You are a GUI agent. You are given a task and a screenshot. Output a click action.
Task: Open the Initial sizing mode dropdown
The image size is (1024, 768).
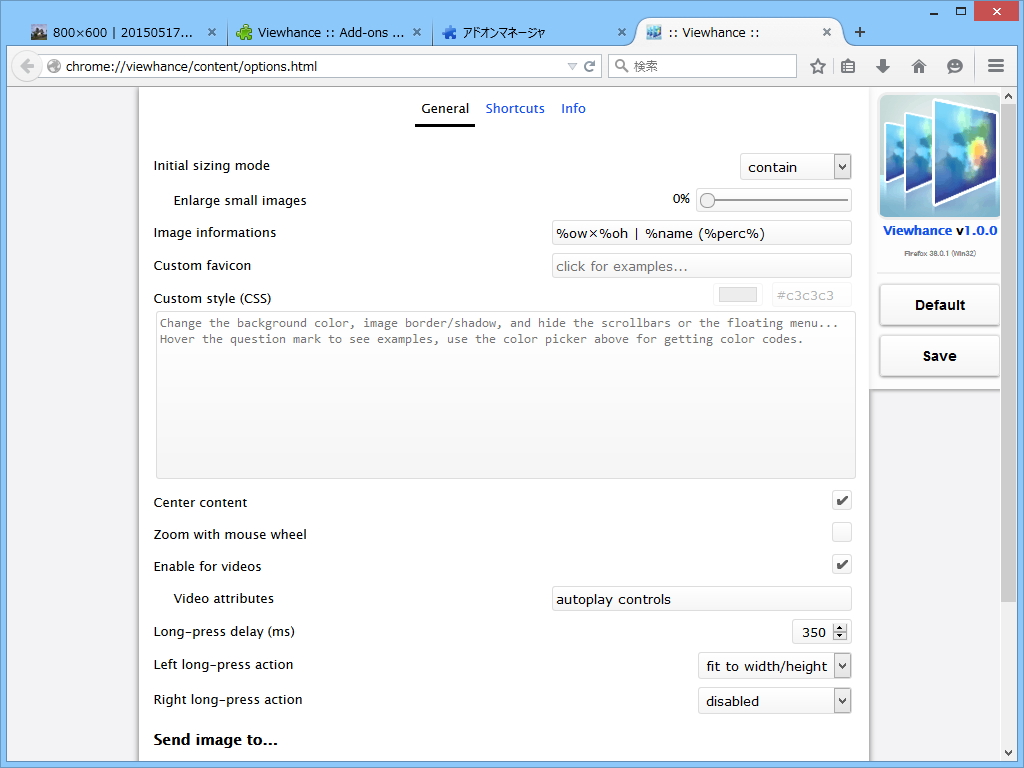(x=795, y=166)
